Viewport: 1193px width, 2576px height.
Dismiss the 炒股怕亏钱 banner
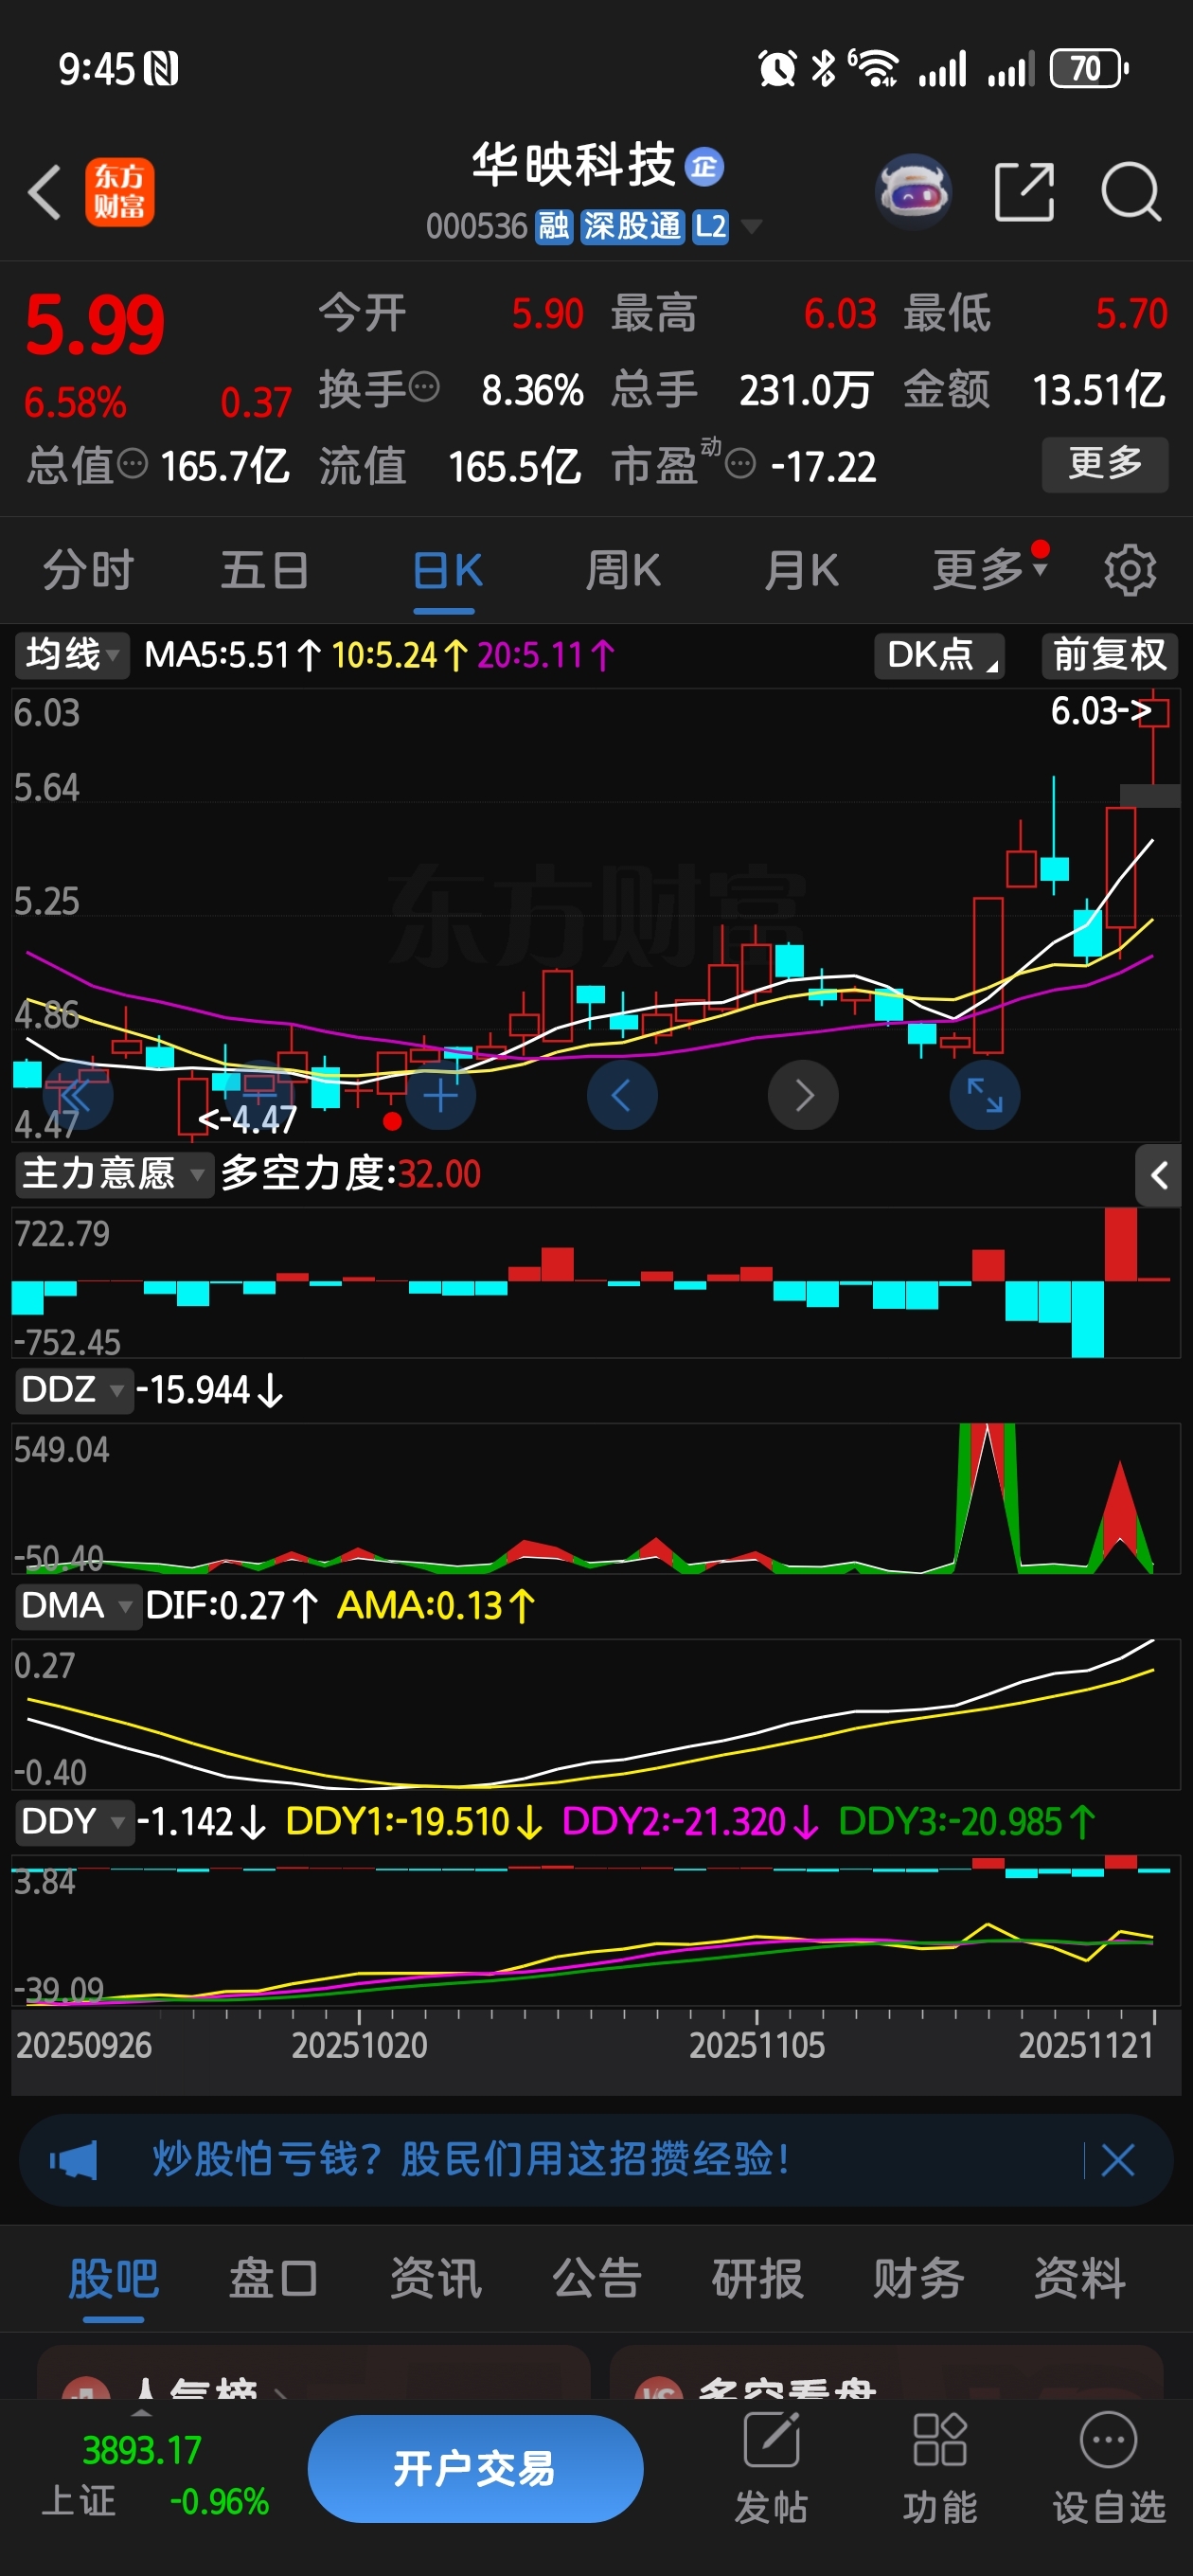tap(1118, 2161)
